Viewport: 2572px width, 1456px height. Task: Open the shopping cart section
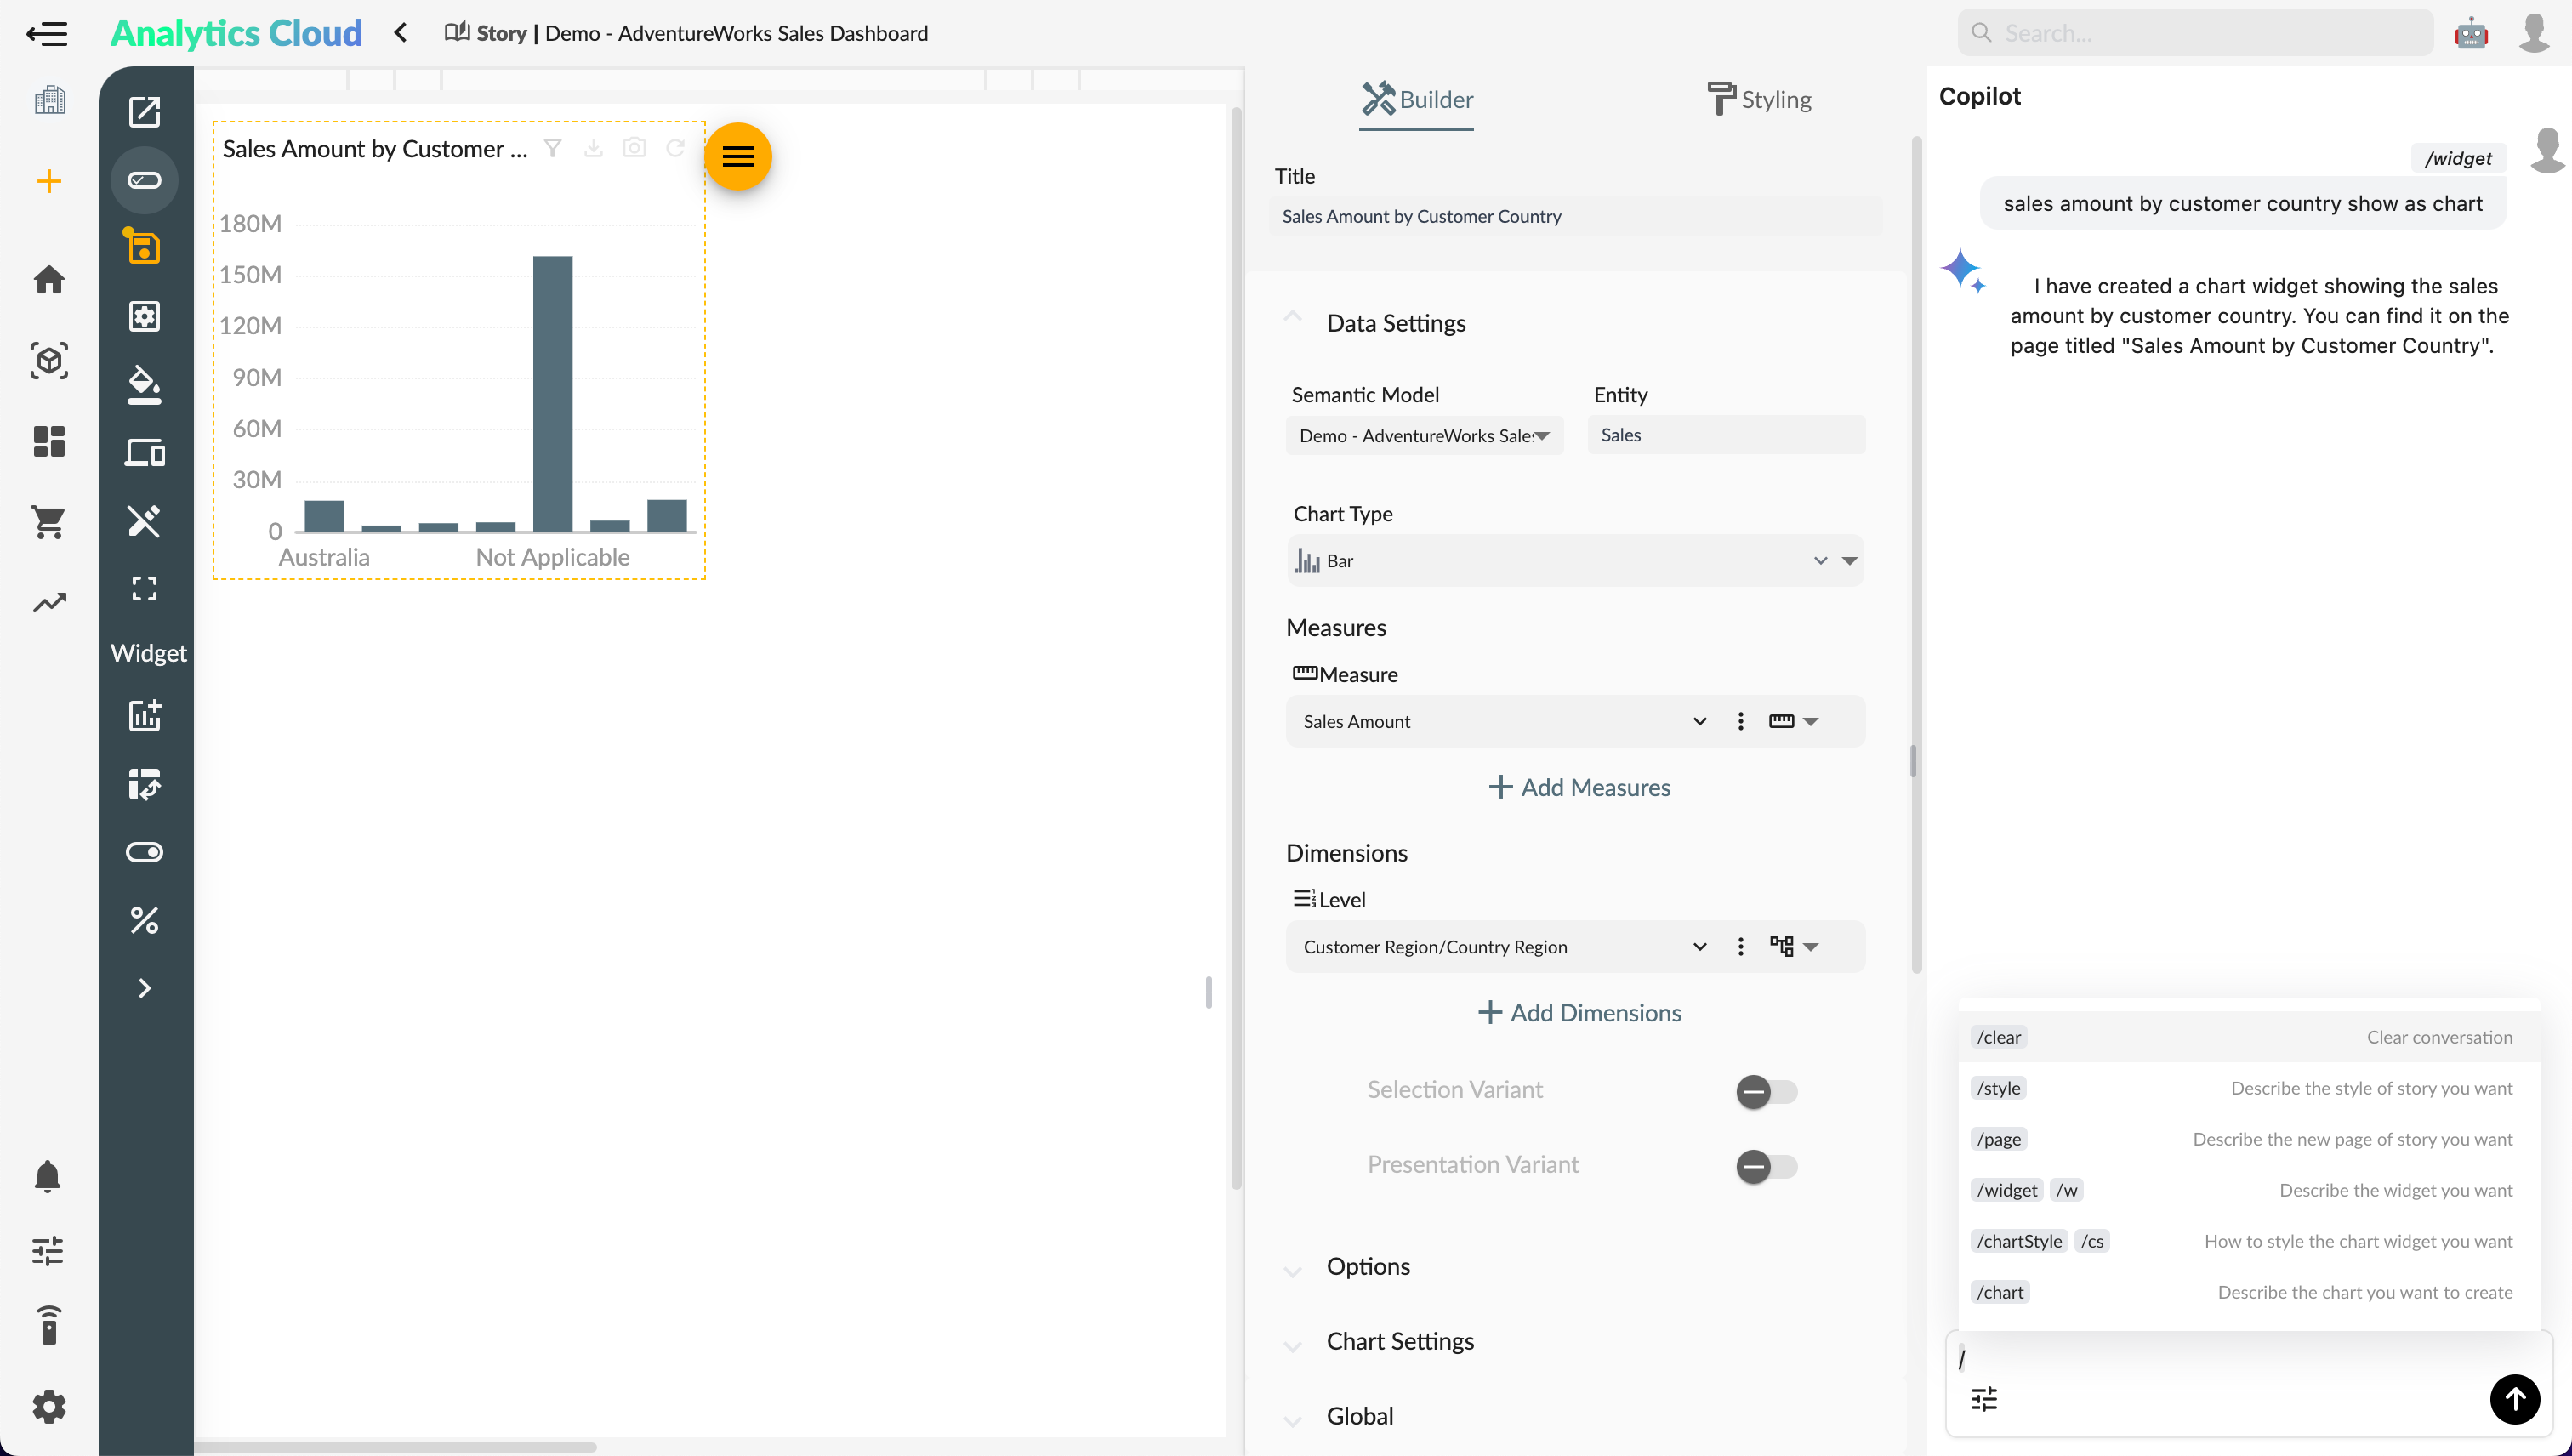[48, 522]
